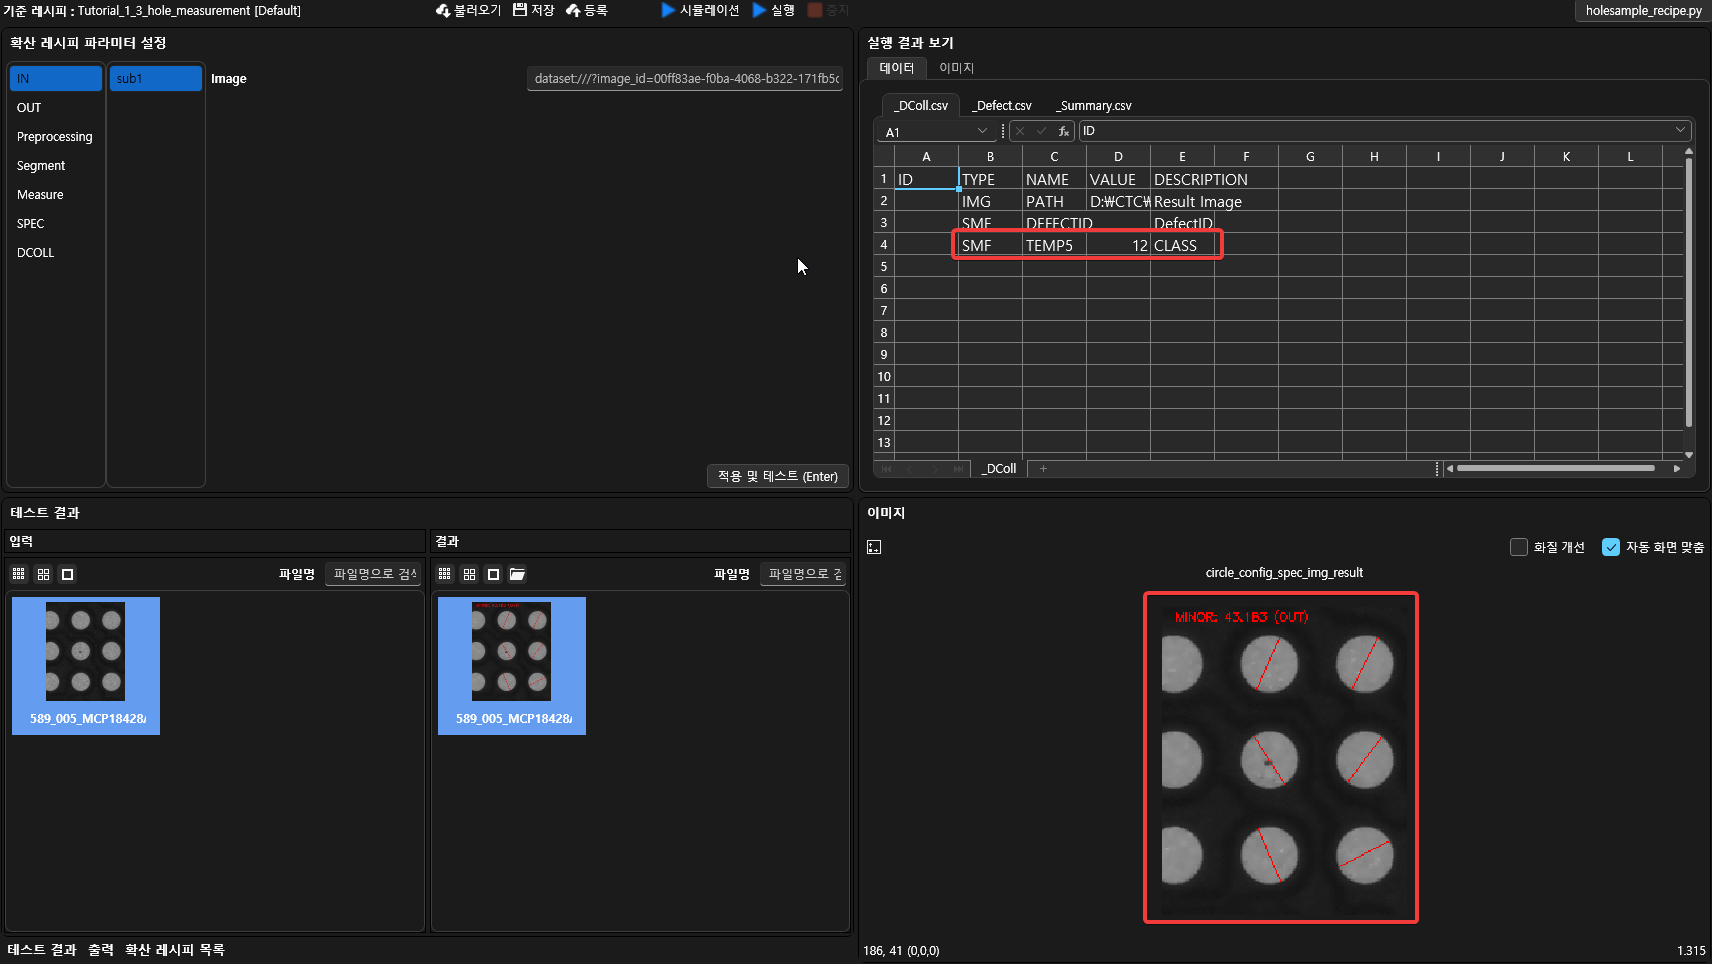
Task: Click image info icon in 이미지 panel
Action: tap(874, 547)
